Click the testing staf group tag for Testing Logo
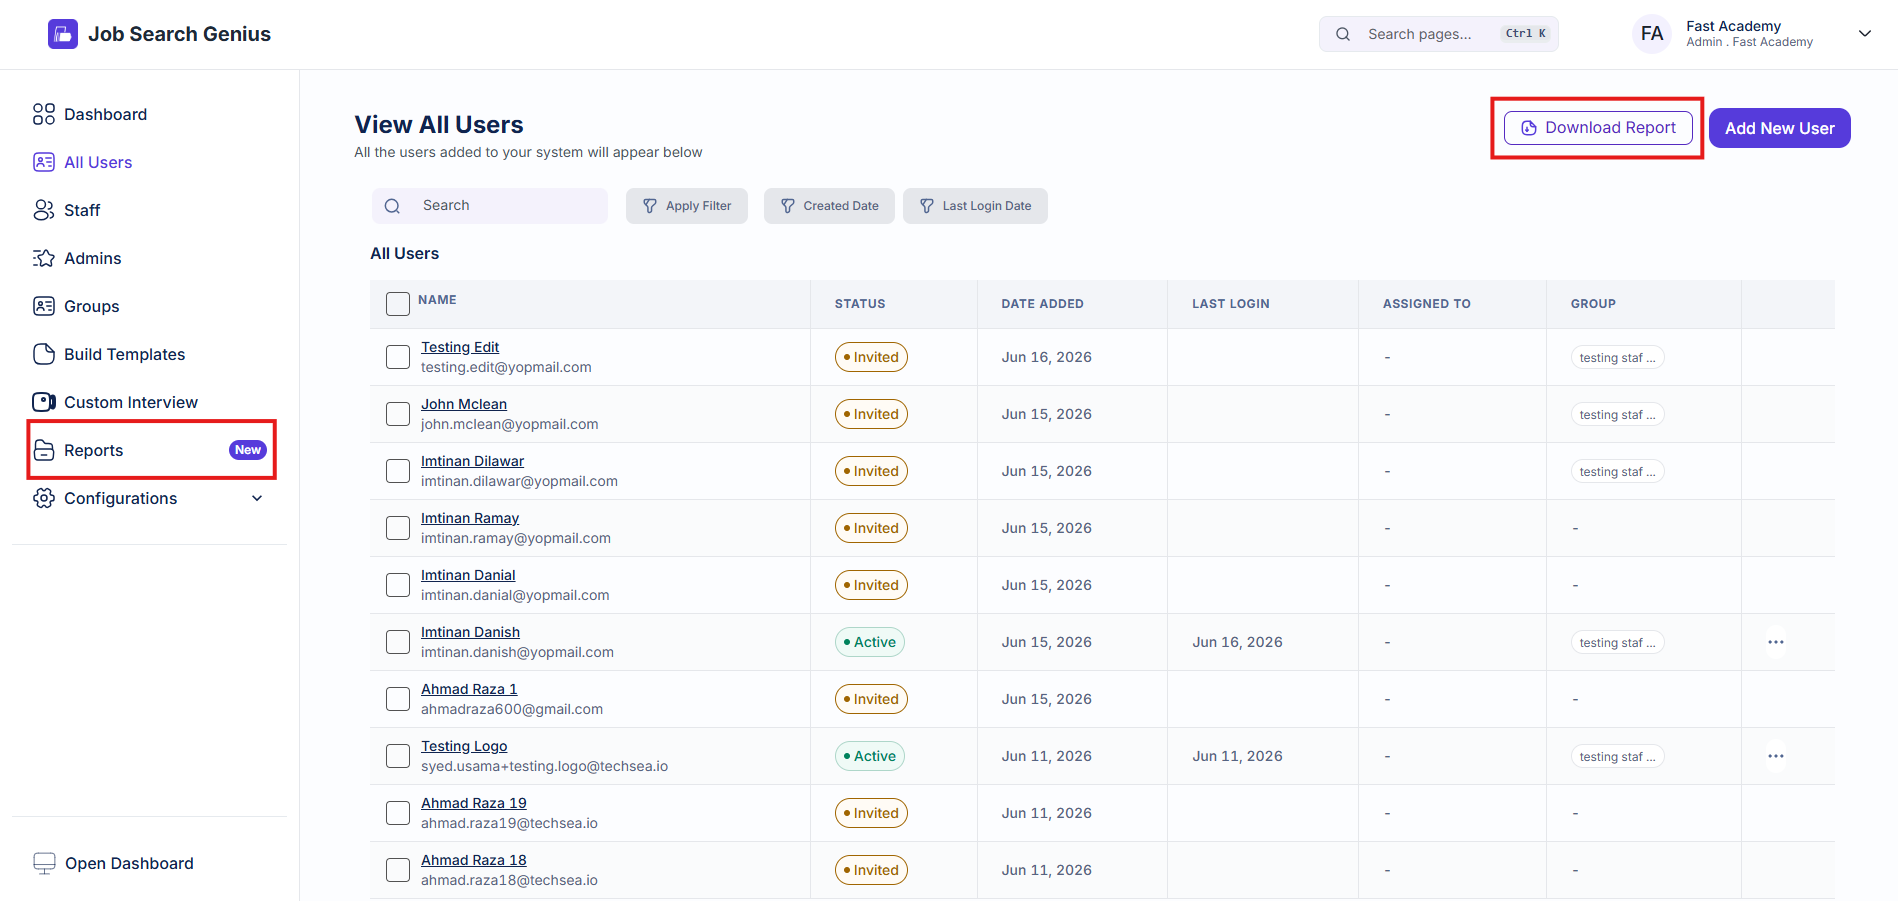This screenshot has height=901, width=1898. (x=1617, y=757)
